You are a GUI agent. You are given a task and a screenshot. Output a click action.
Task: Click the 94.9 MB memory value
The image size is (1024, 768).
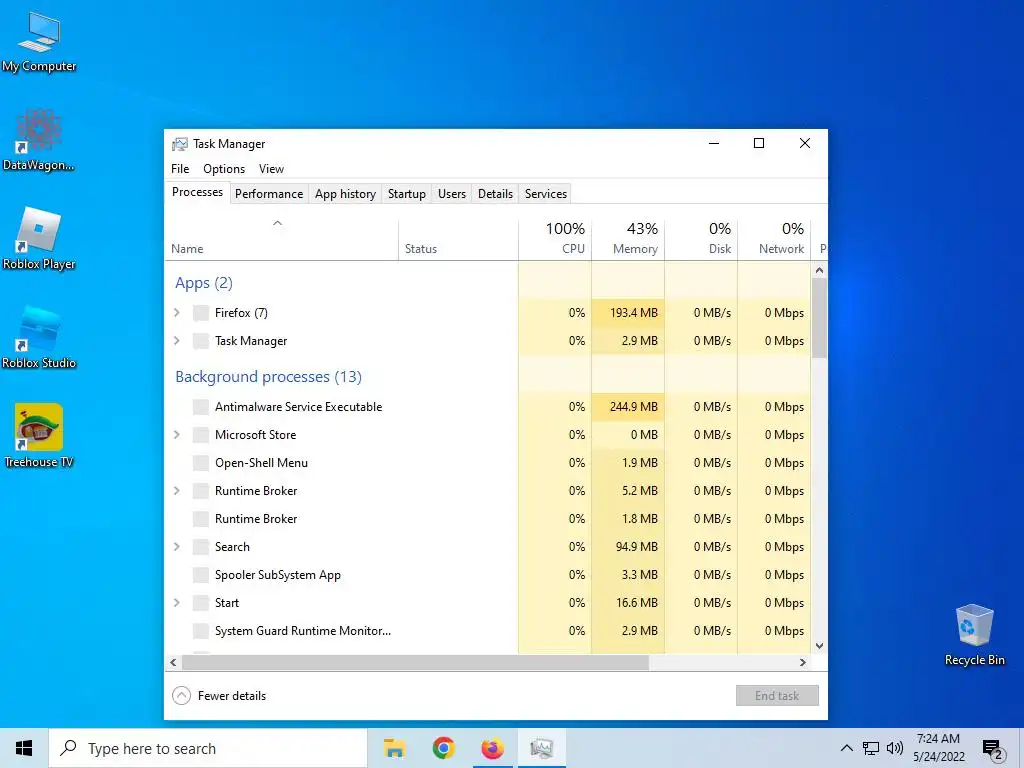[636, 547]
